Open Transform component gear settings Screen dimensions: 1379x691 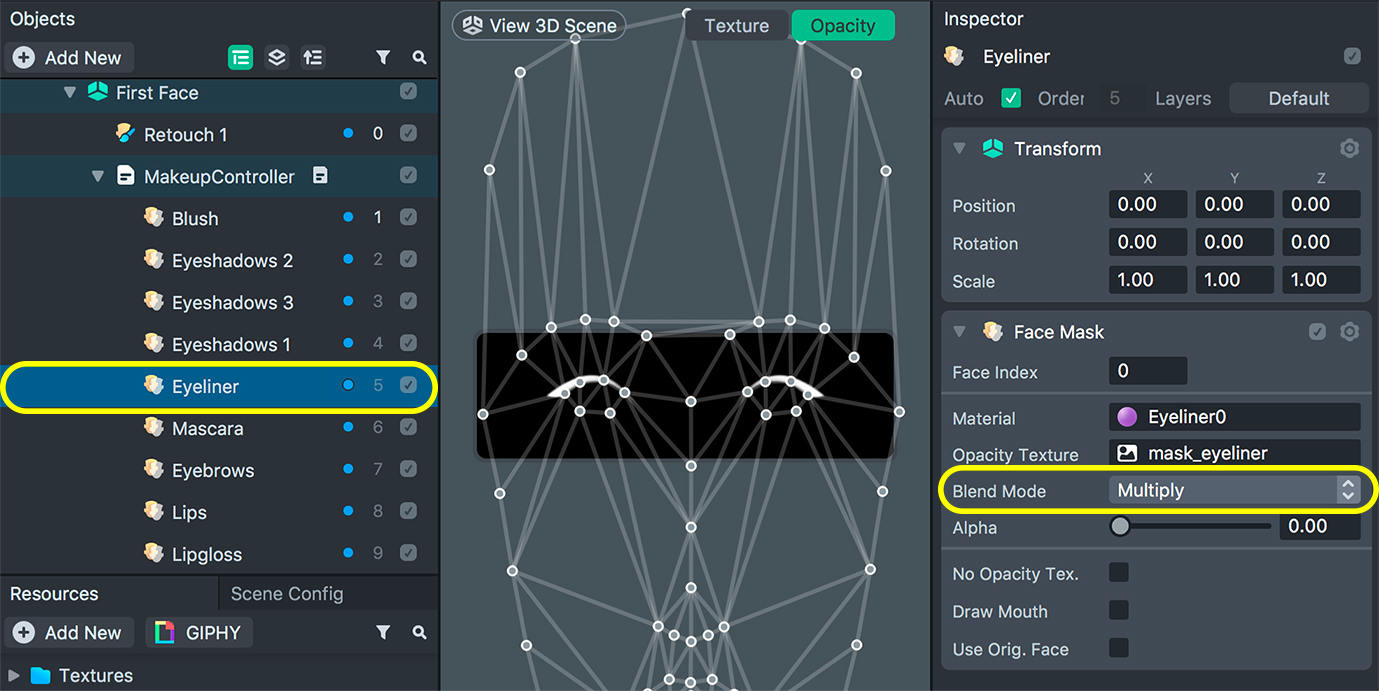1349,149
